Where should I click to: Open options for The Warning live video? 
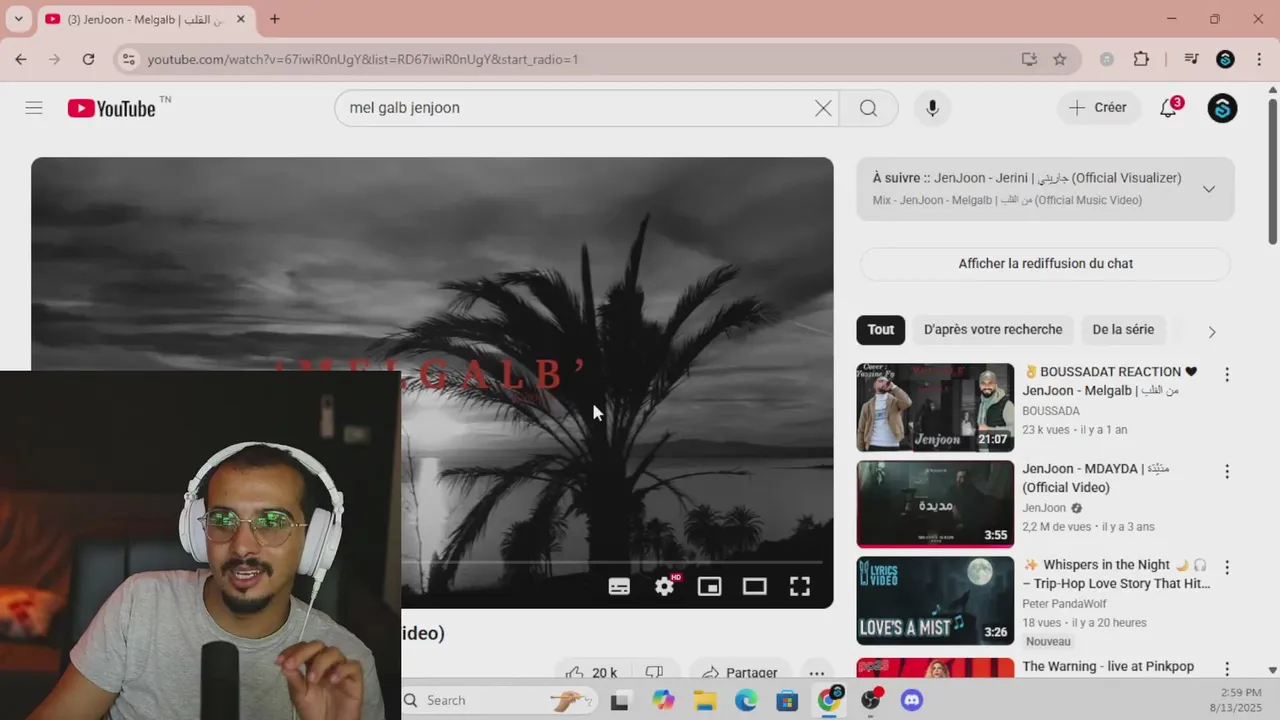pyautogui.click(x=1227, y=668)
